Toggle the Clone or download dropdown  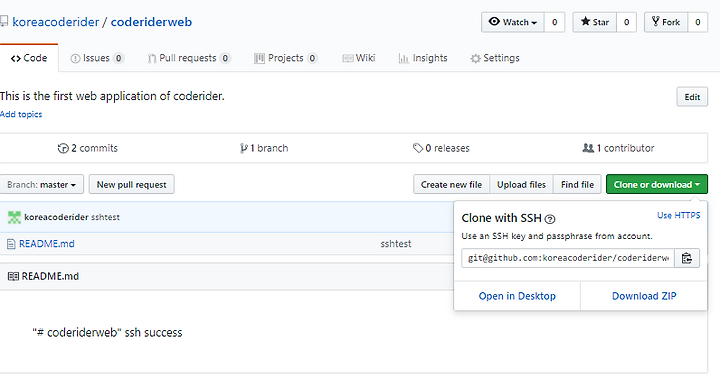click(x=657, y=185)
